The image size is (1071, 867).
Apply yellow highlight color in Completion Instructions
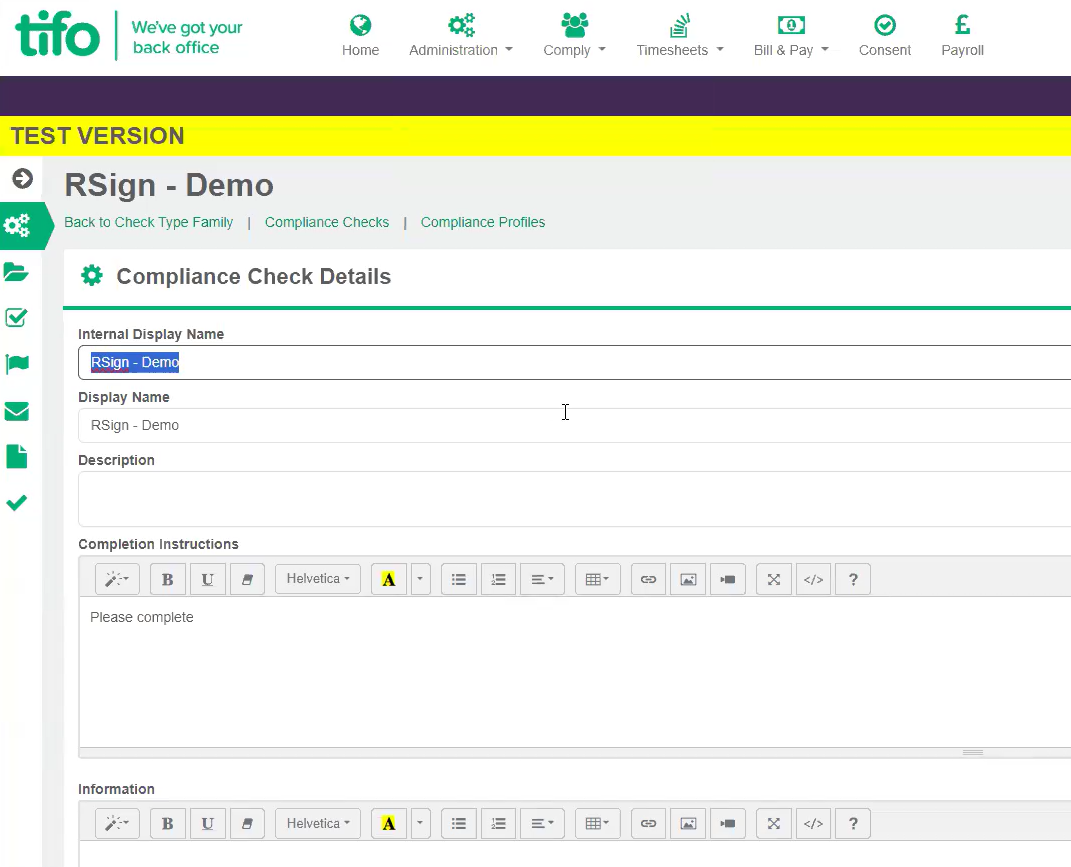pyautogui.click(x=389, y=579)
